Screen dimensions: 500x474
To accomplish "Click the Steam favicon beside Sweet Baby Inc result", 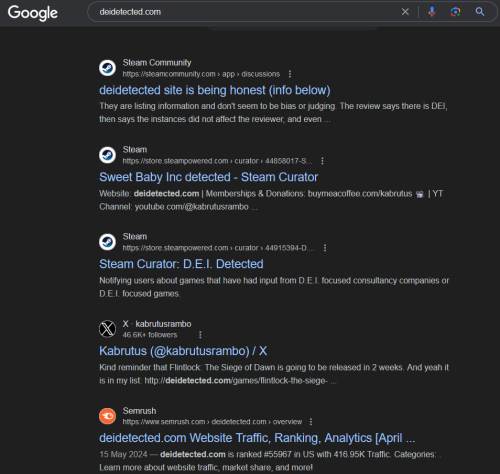I will (107, 155).
